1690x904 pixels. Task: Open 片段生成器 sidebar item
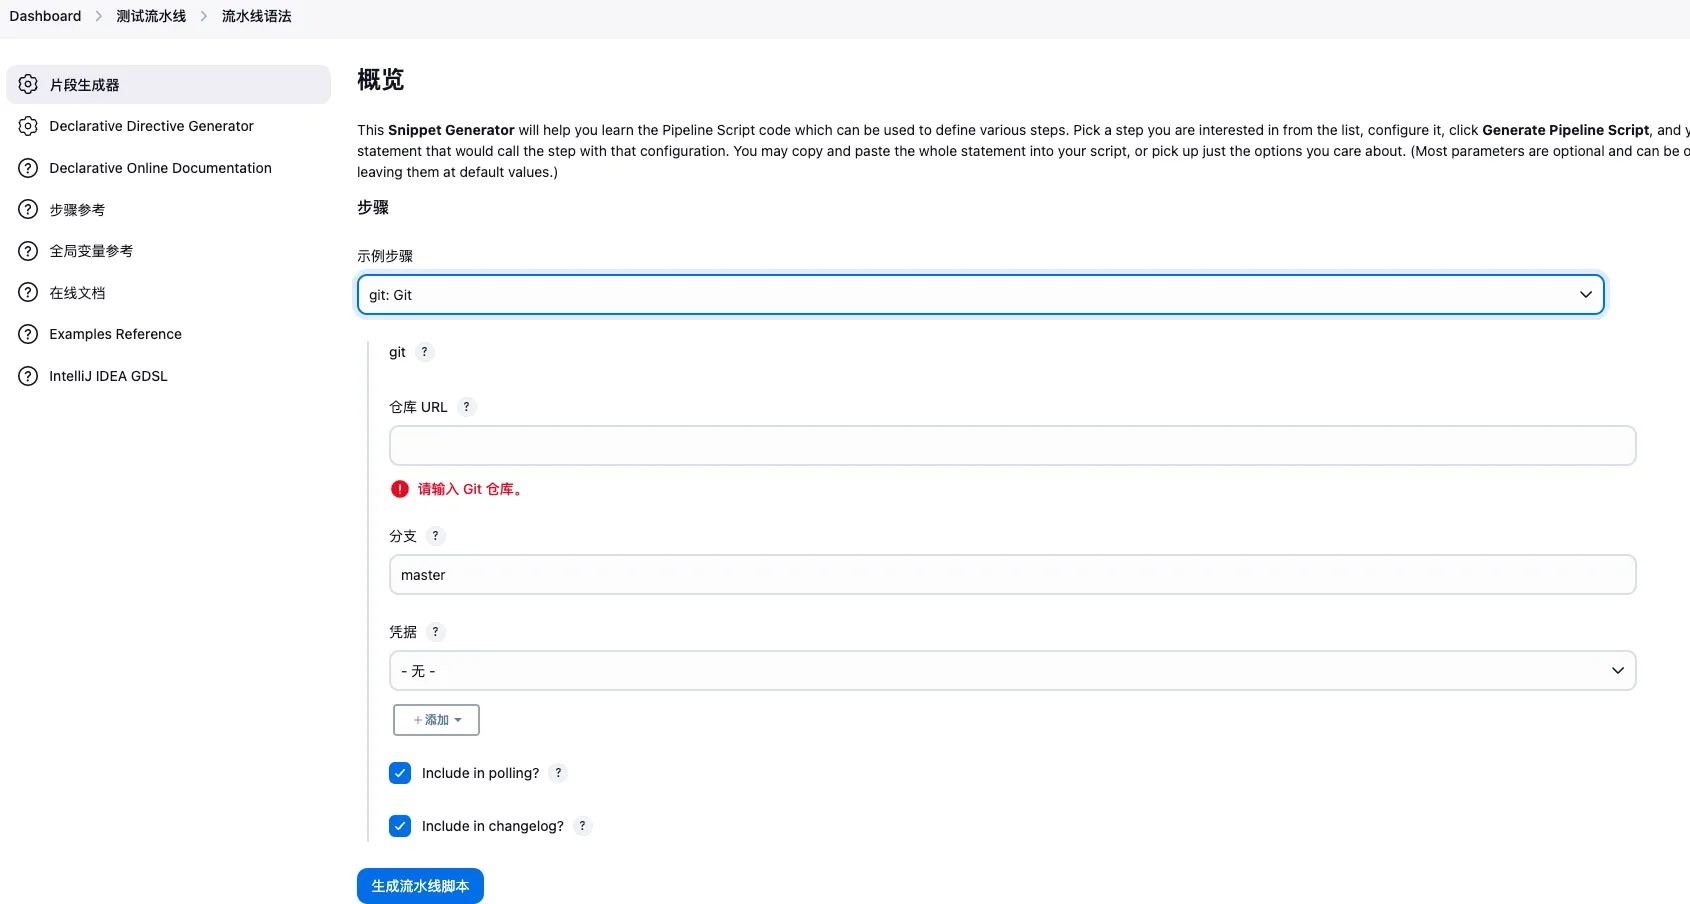(168, 85)
